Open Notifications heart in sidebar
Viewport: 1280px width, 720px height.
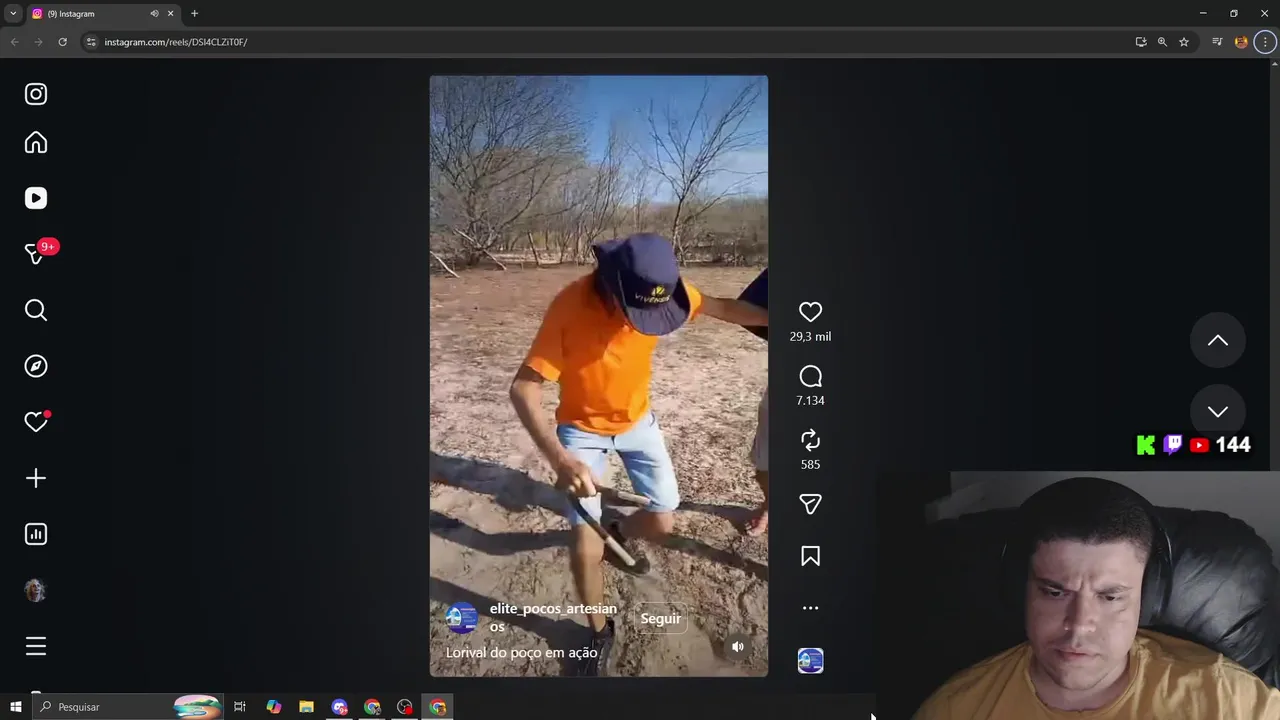coord(36,422)
